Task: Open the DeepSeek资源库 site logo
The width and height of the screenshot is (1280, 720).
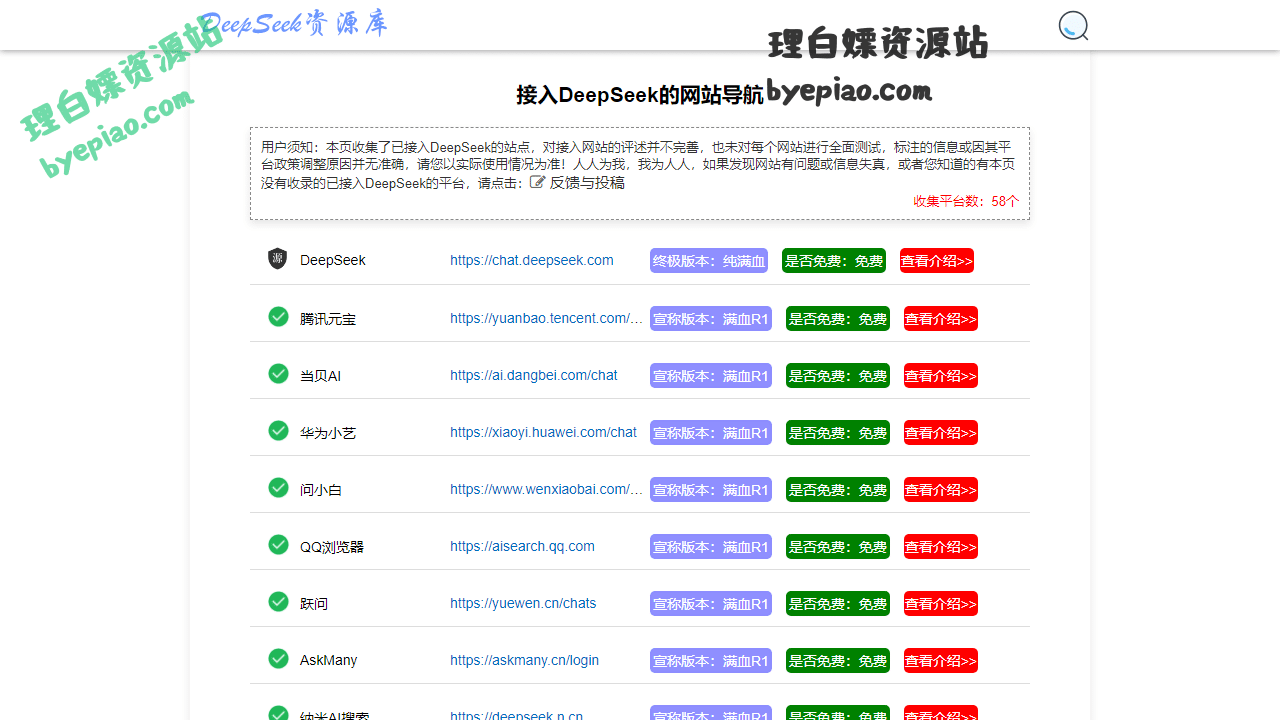Action: 292,23
